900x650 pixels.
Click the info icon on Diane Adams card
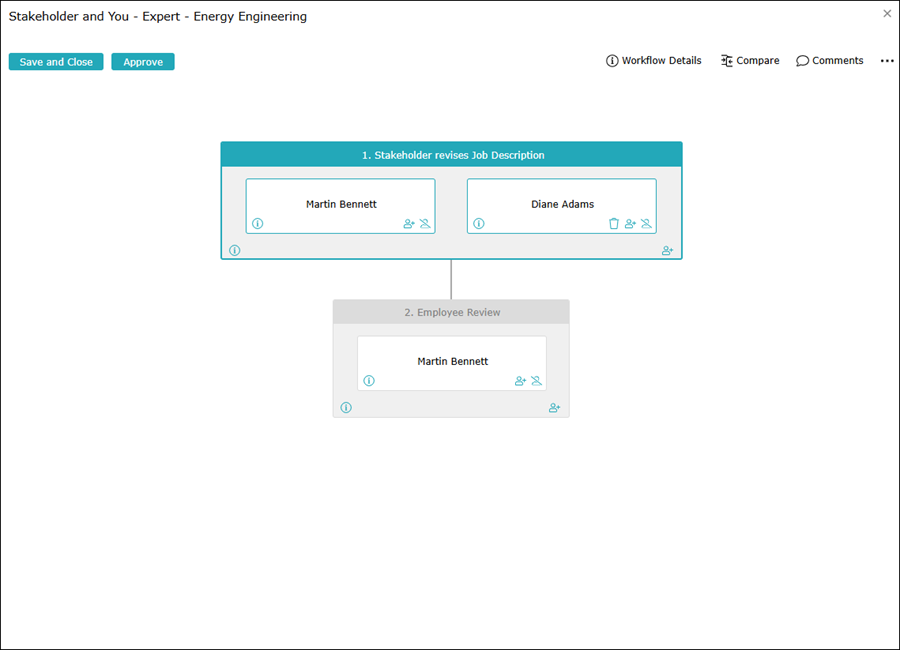tap(478, 224)
